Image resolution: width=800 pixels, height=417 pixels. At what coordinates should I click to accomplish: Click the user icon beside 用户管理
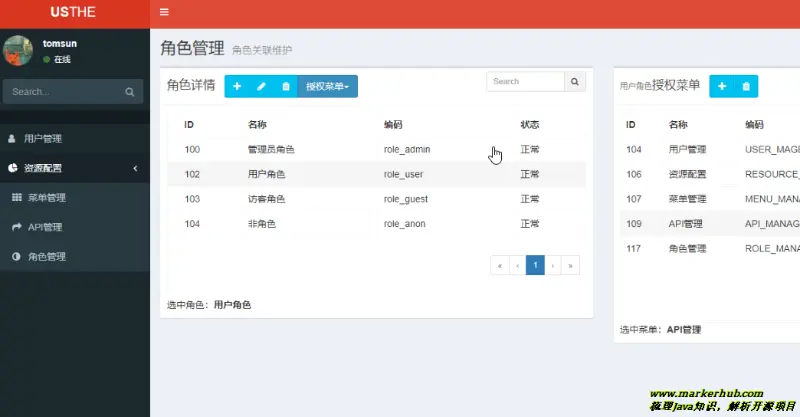[x=12, y=138]
